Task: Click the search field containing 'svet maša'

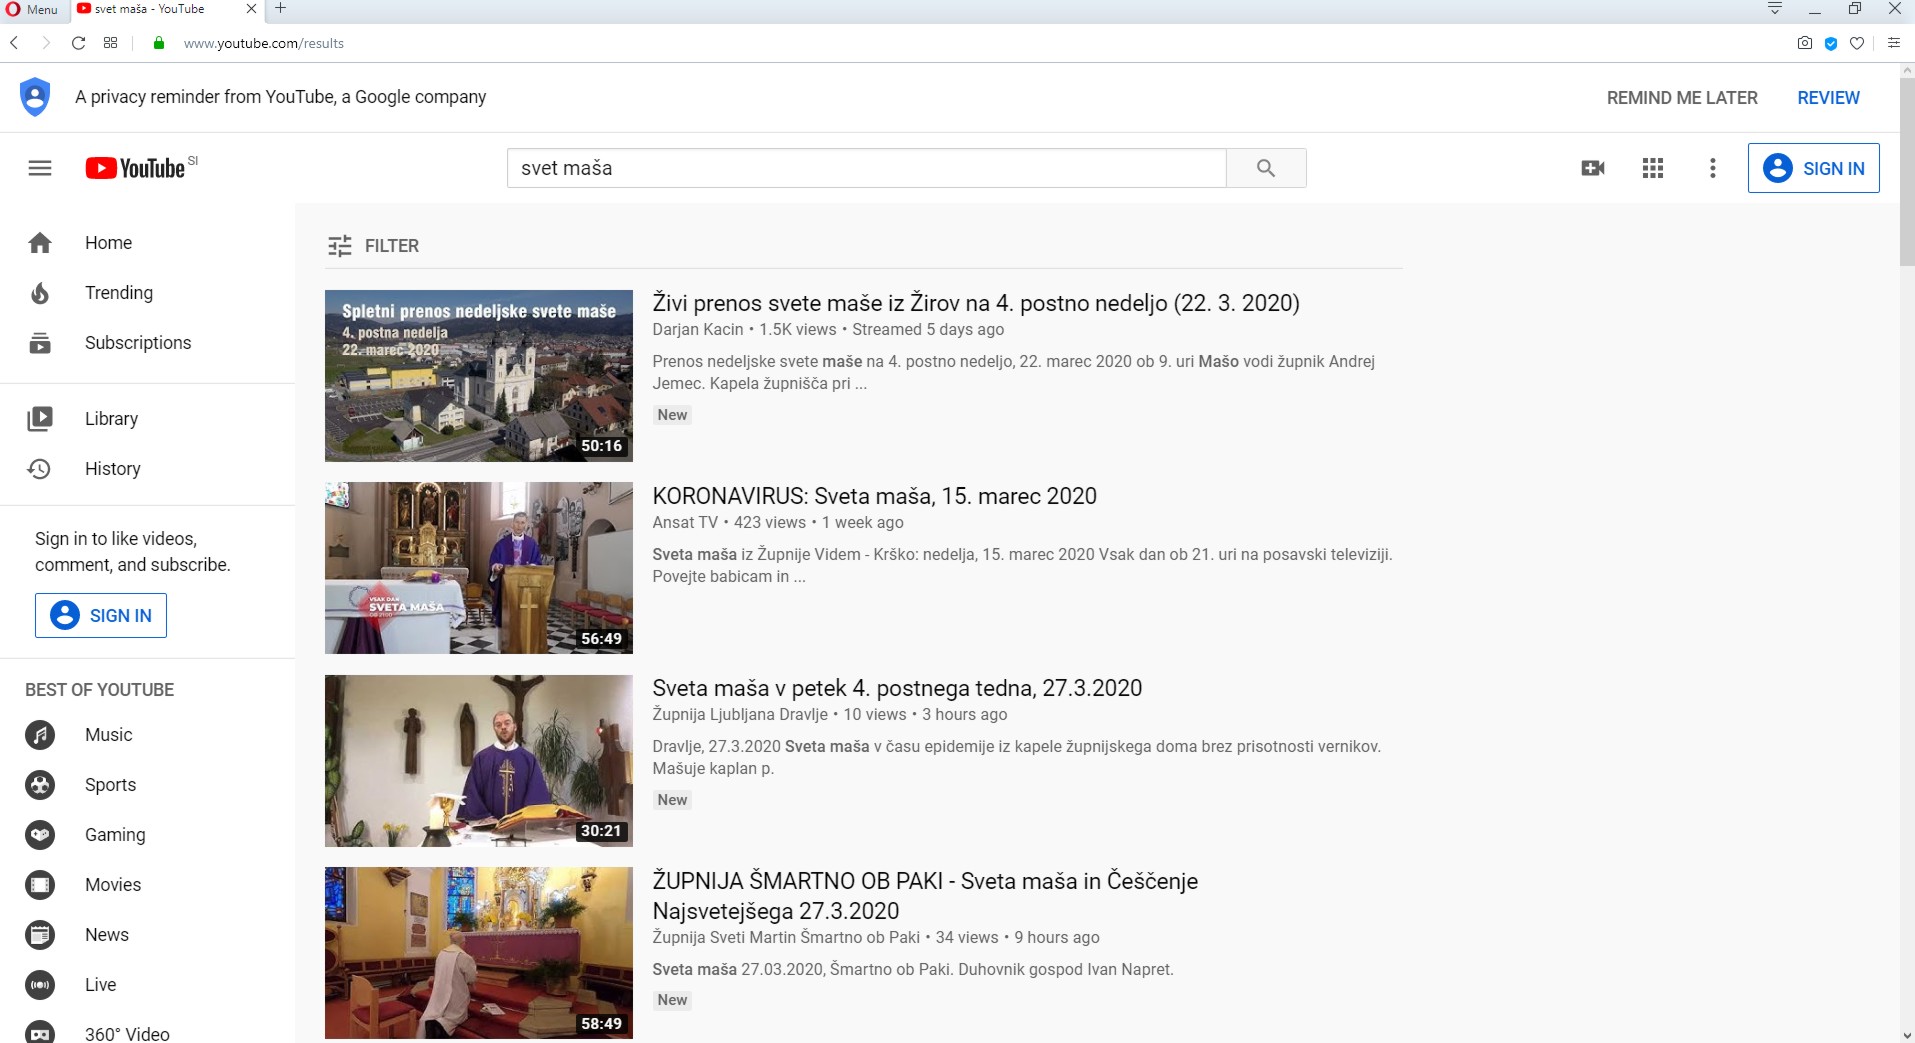Action: point(865,168)
